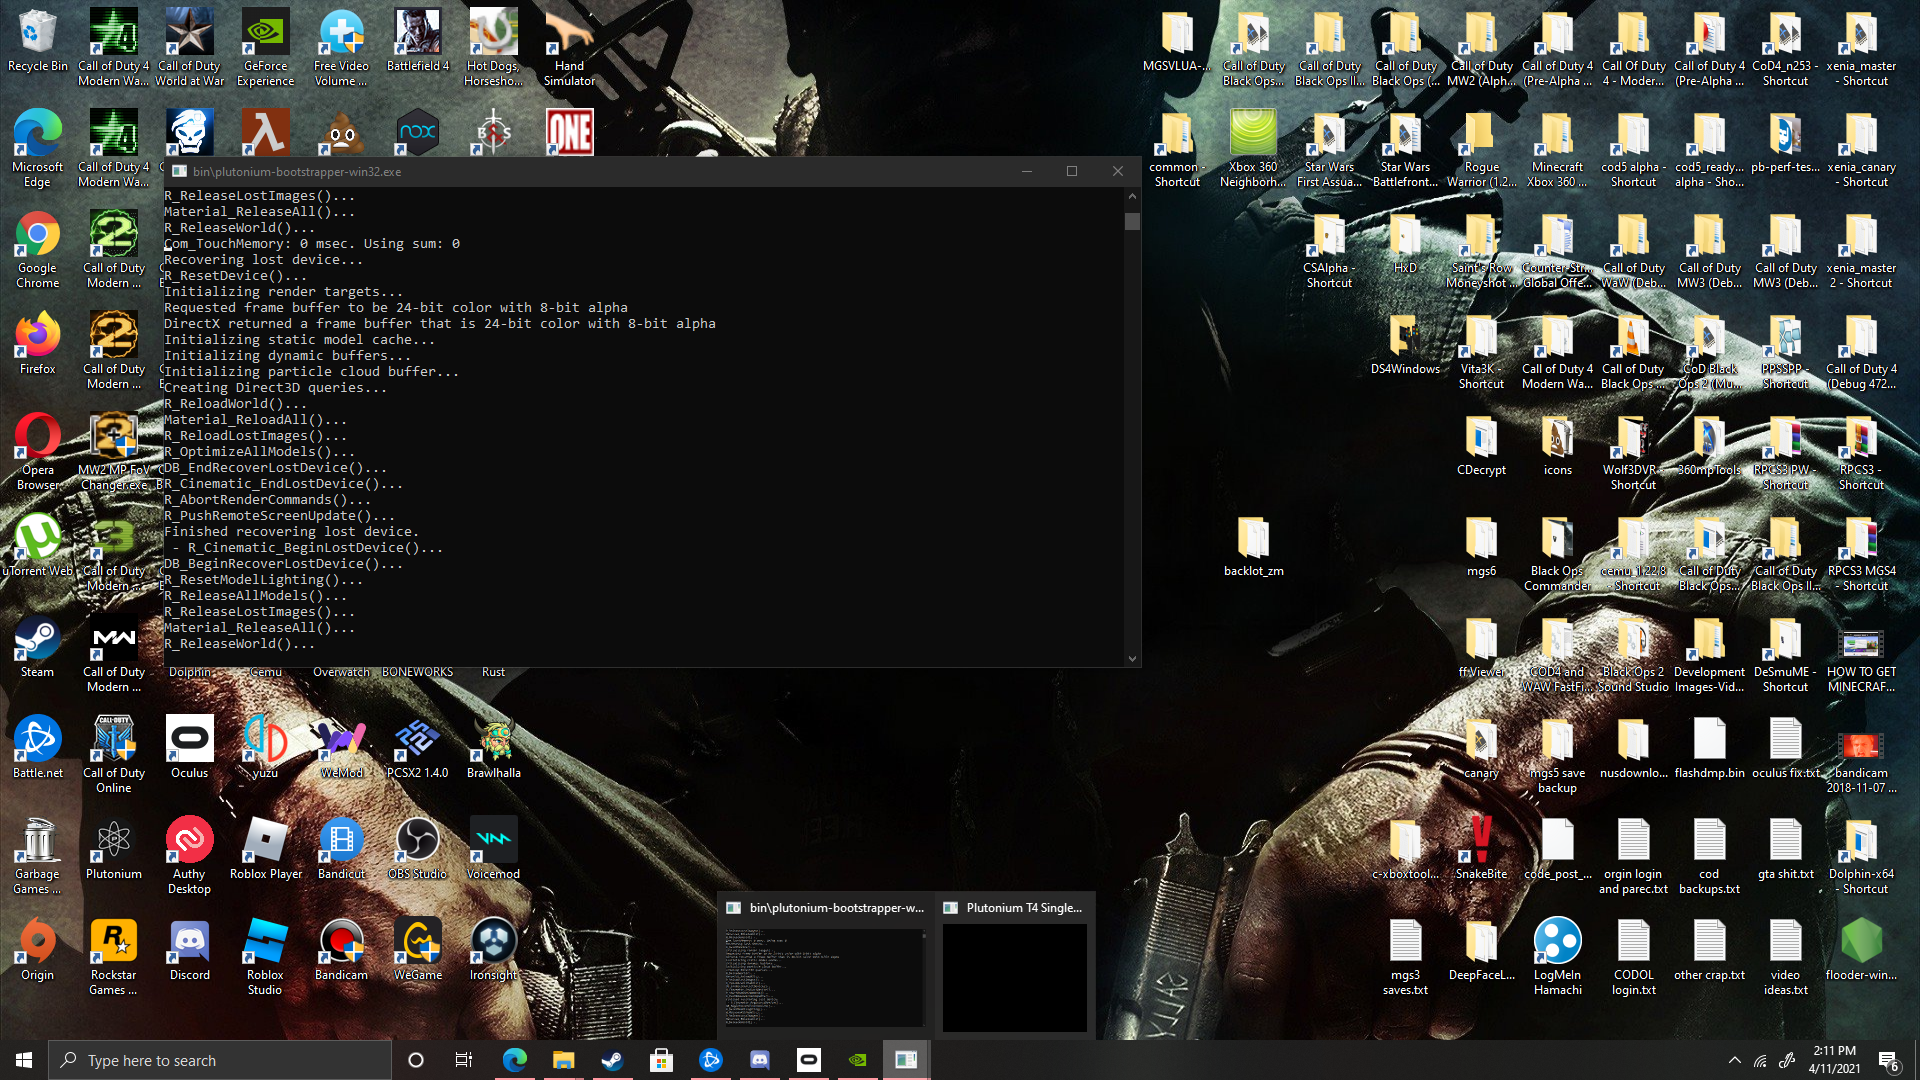Open the notification center in taskbar
This screenshot has height=1080, width=1920.
tap(1890, 1060)
